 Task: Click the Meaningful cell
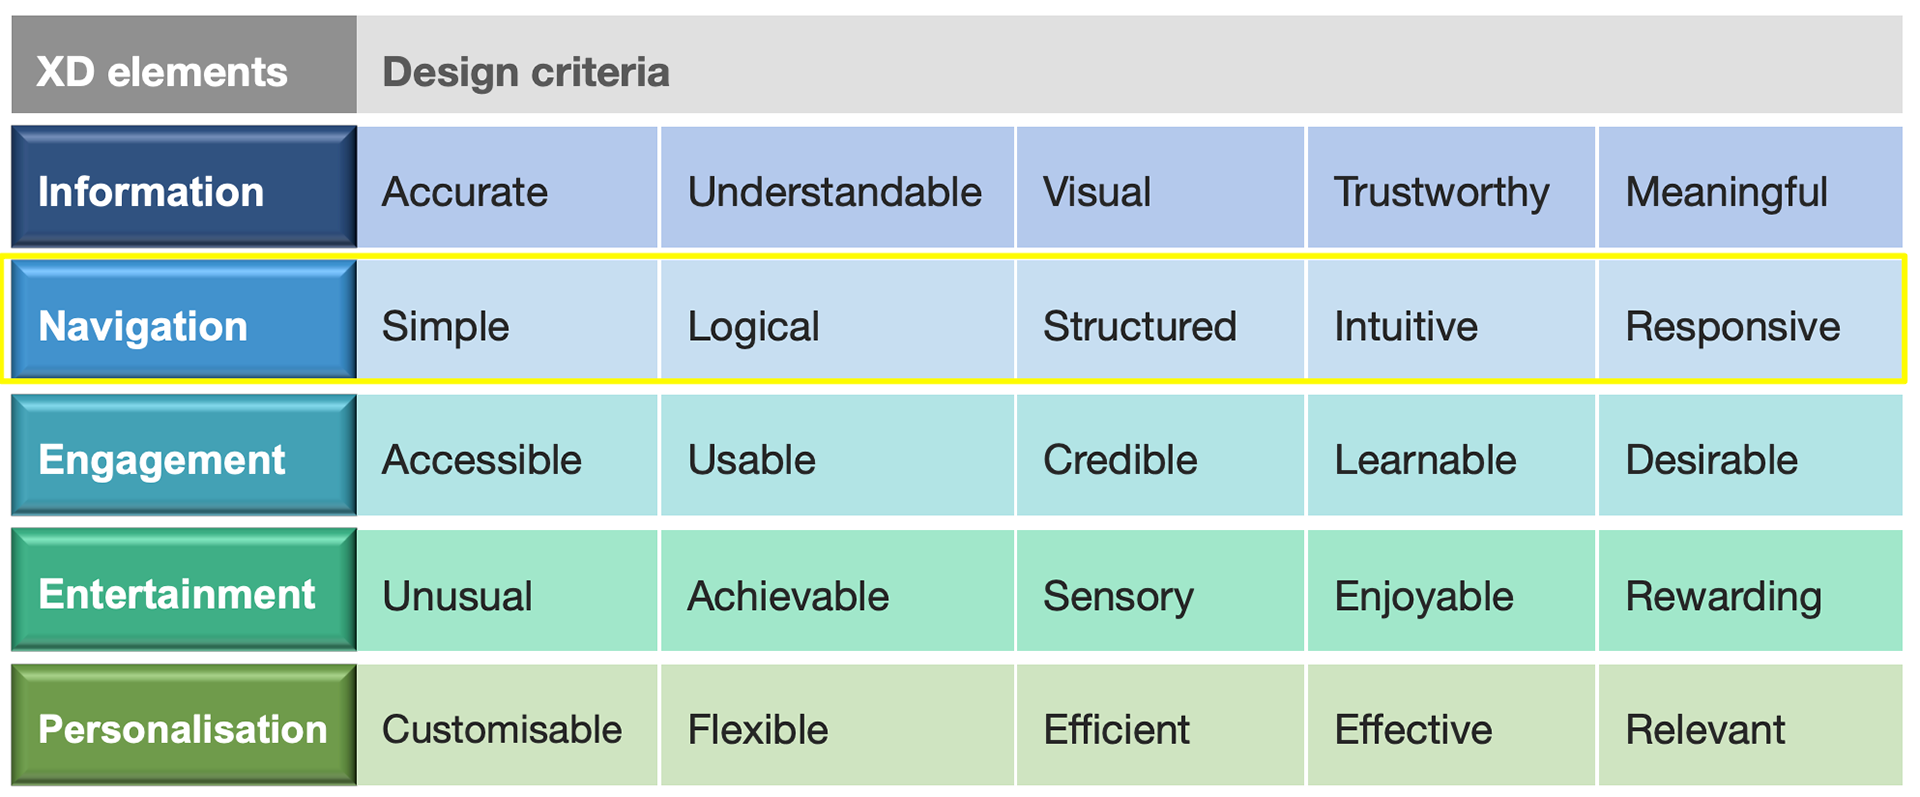click(1750, 187)
